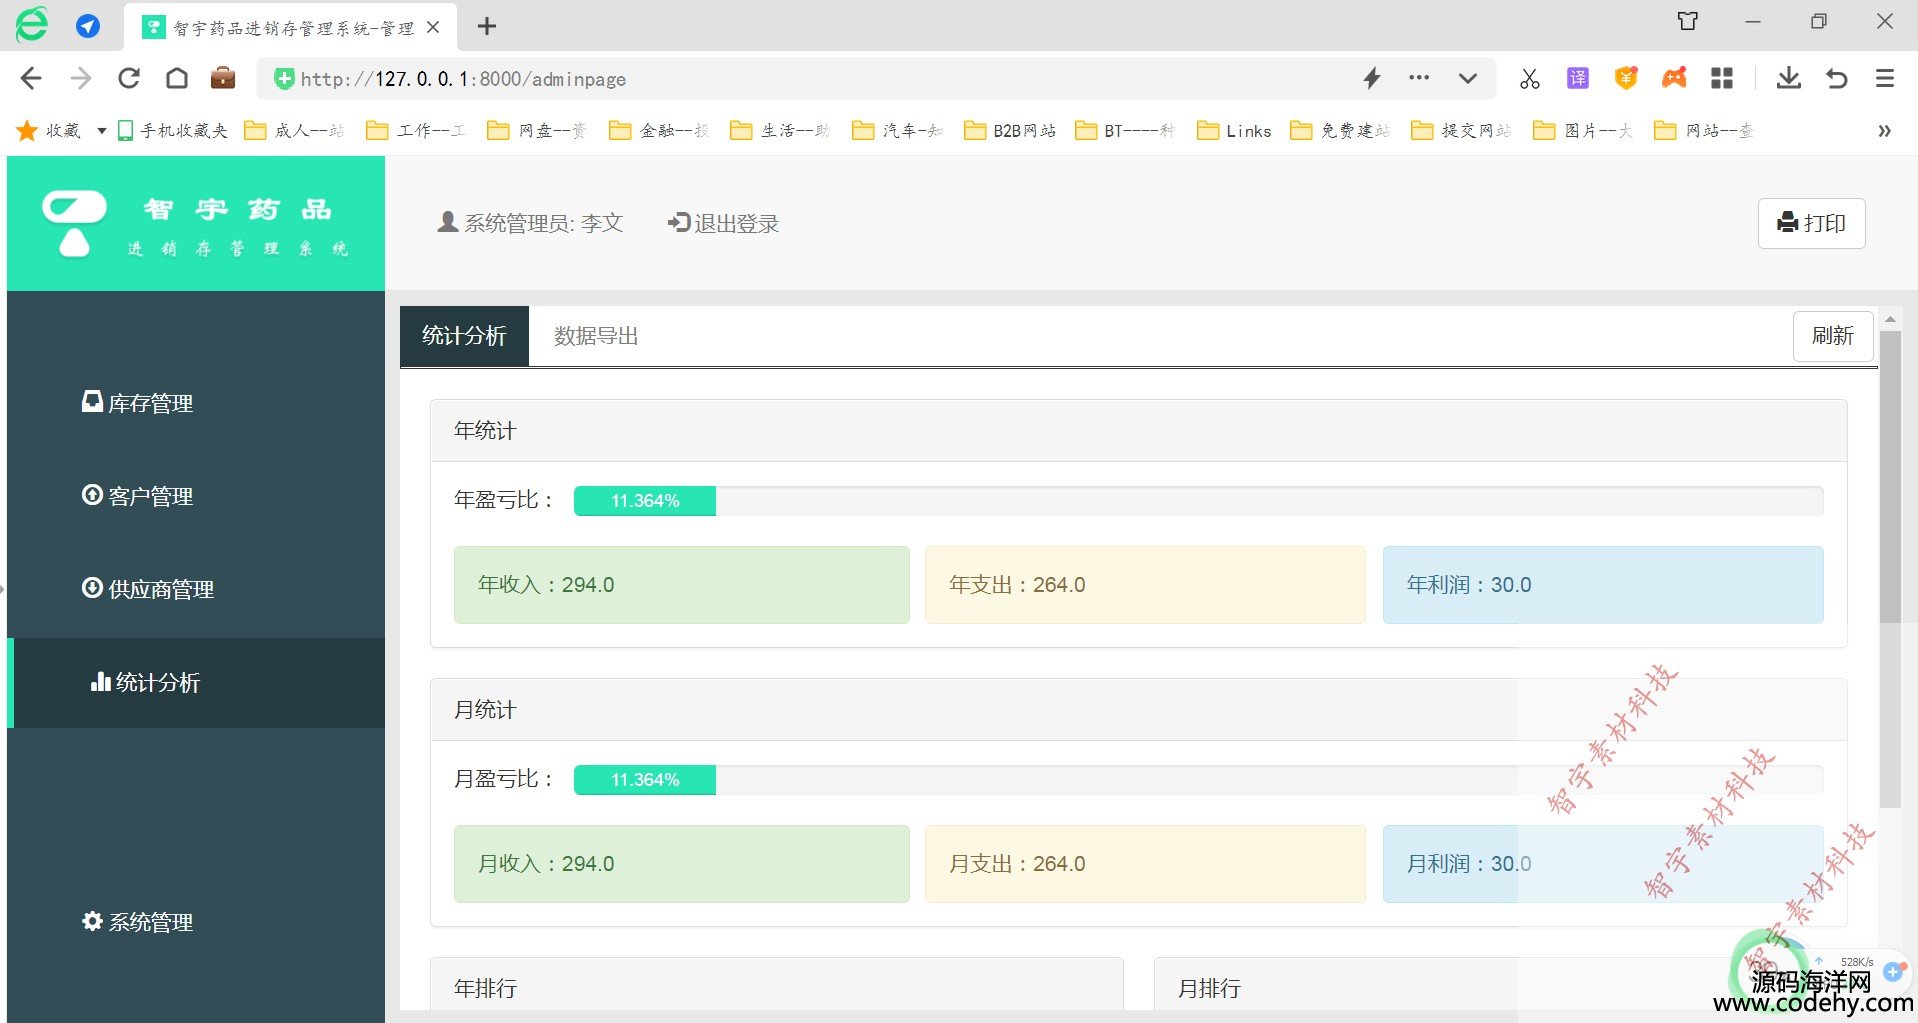This screenshot has height=1023, width=1918.
Task: Switch to the 数据导出 tab
Action: click(596, 336)
